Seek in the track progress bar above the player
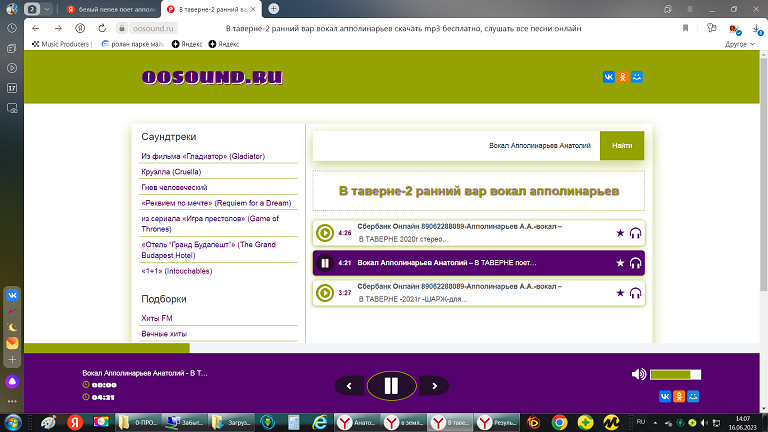 [391, 348]
